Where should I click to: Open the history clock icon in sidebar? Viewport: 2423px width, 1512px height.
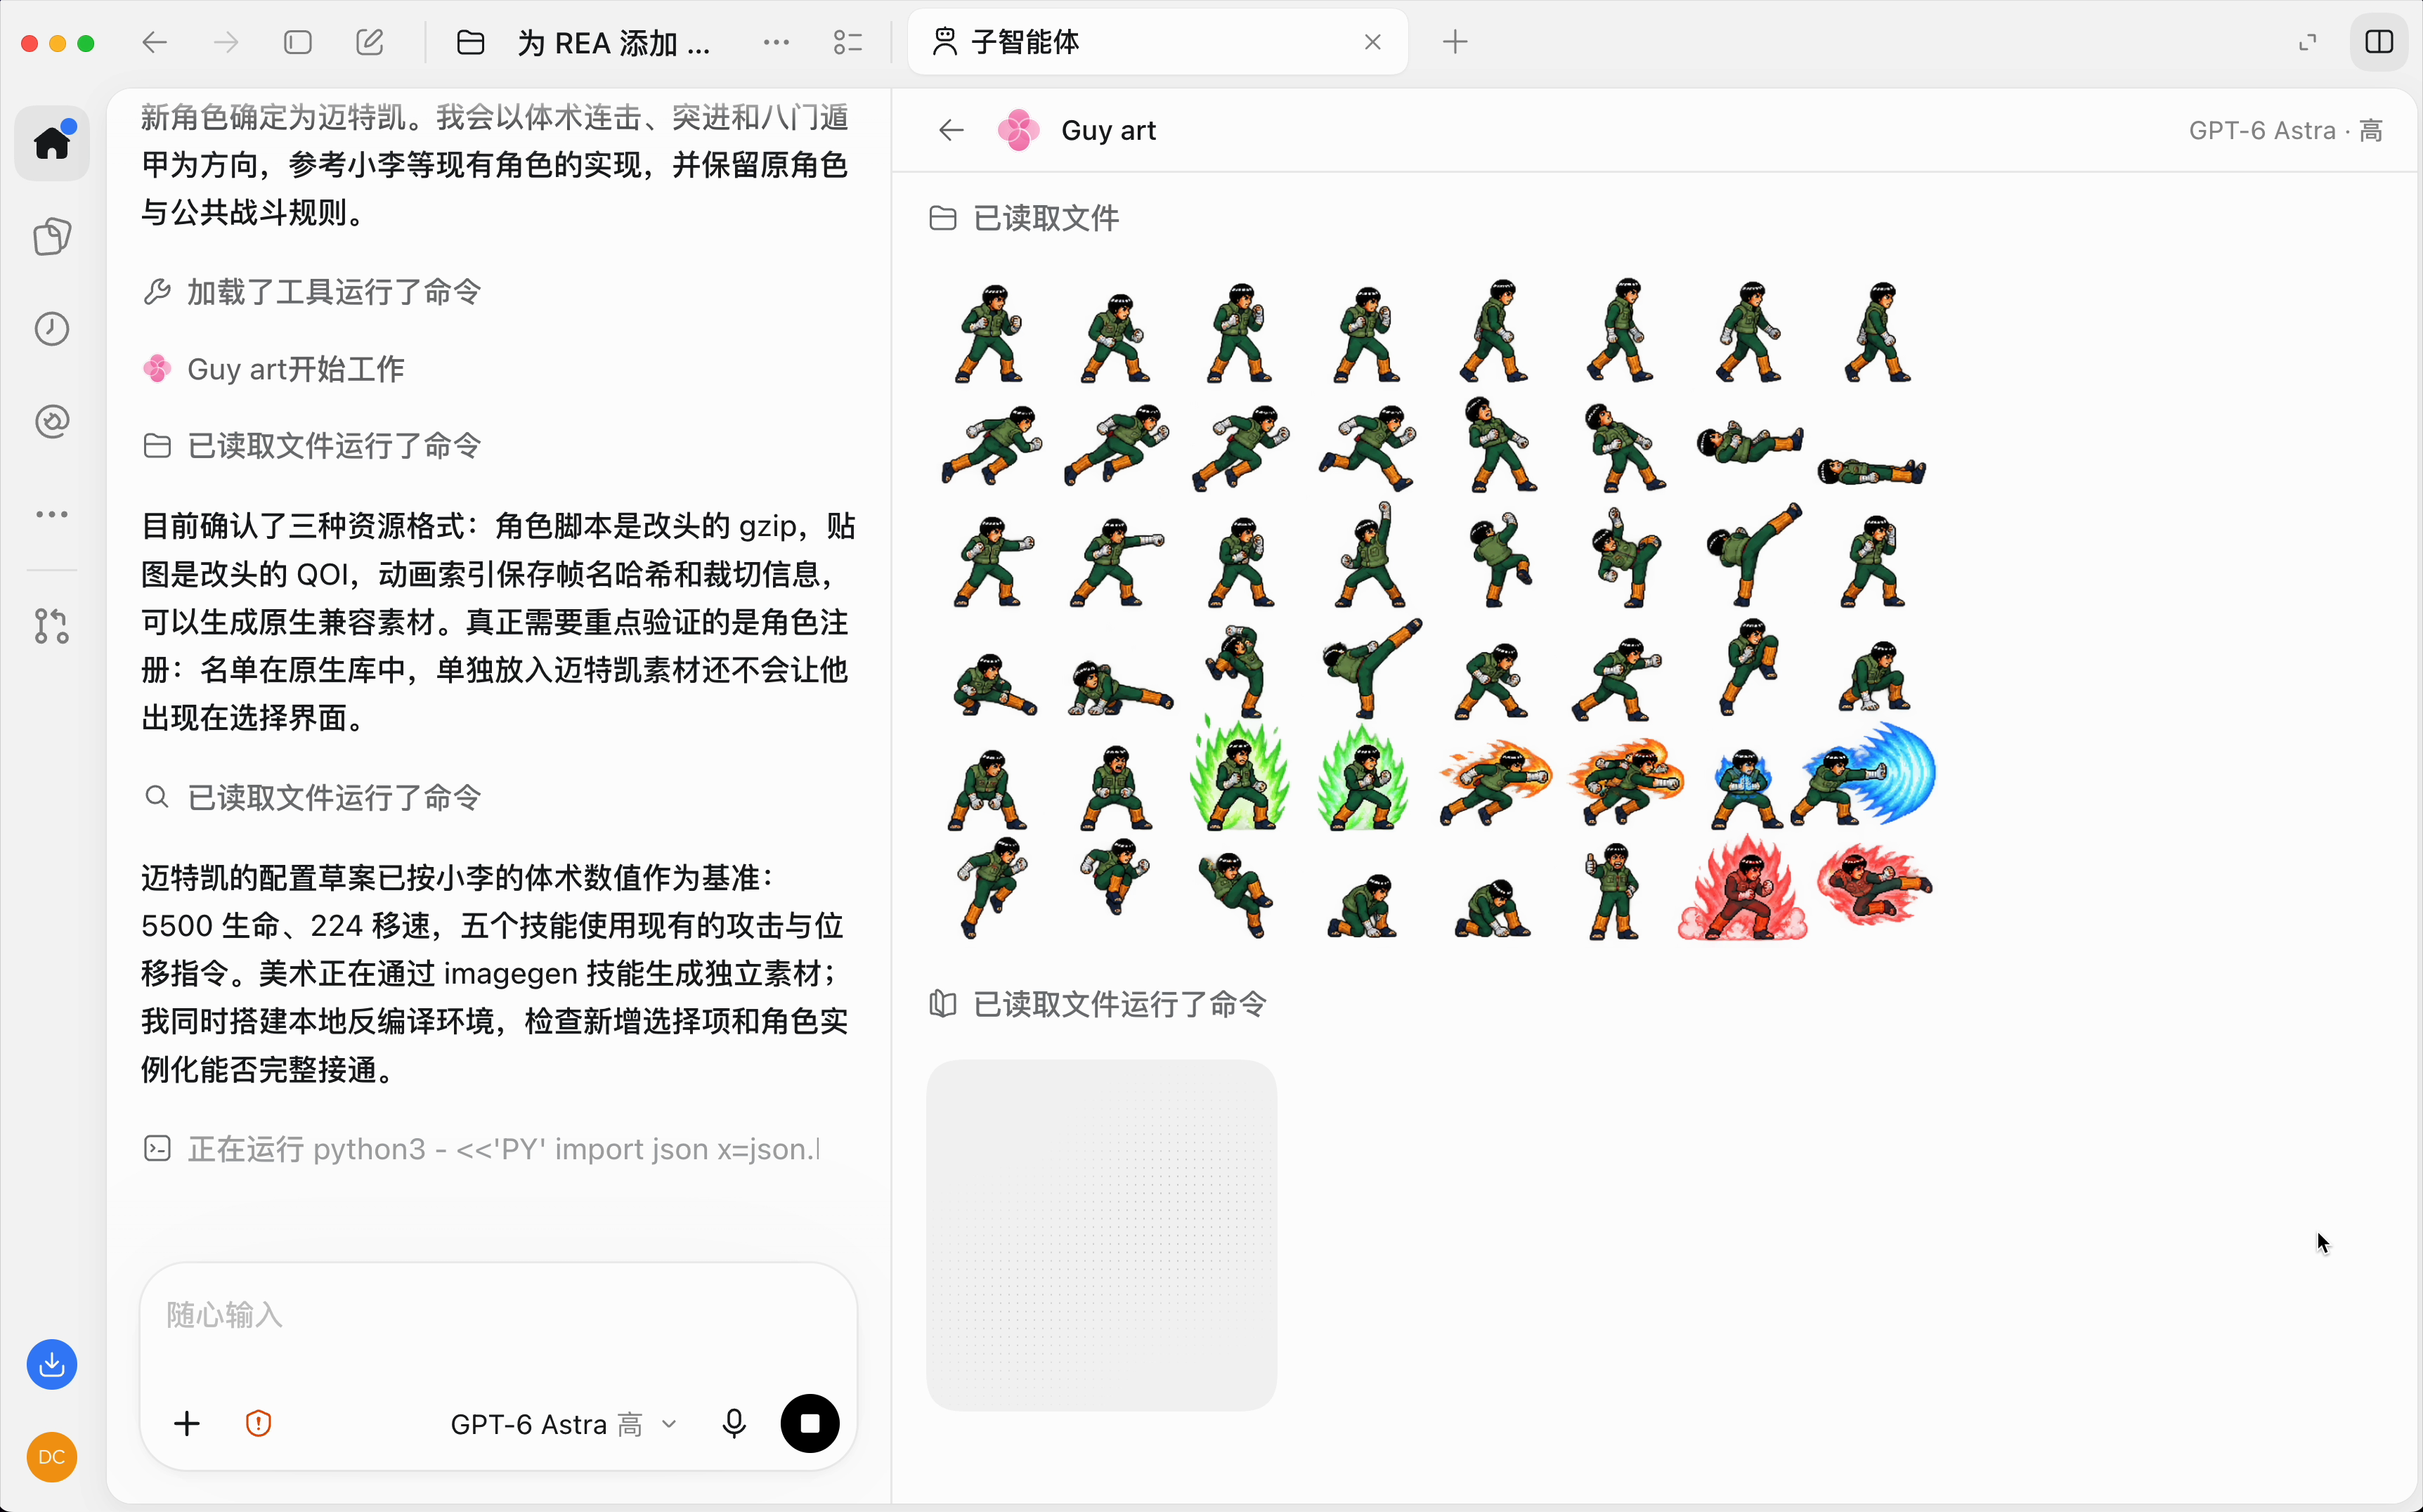point(52,329)
